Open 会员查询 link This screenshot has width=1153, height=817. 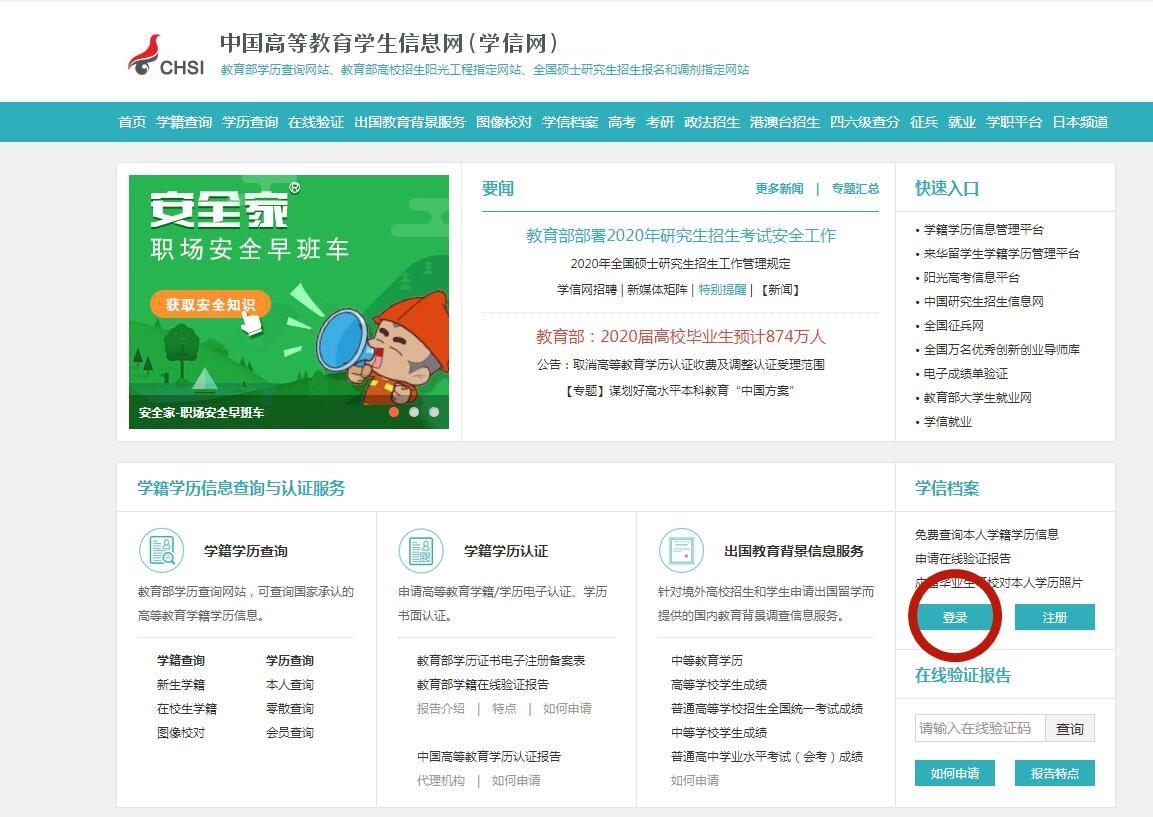coord(290,732)
